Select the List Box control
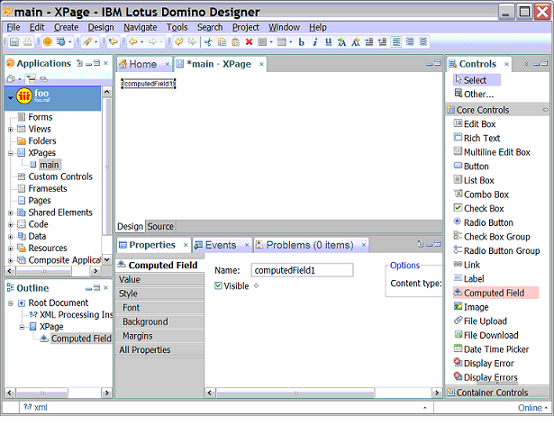 tap(474, 181)
